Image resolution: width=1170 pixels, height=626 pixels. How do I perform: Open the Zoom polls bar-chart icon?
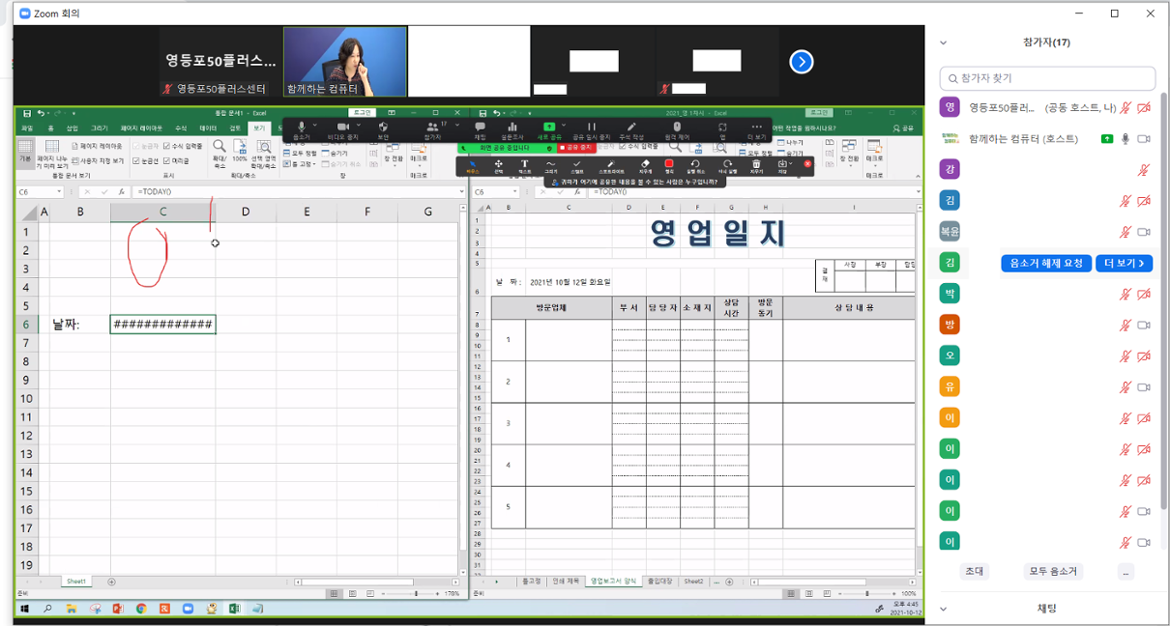pos(513,128)
